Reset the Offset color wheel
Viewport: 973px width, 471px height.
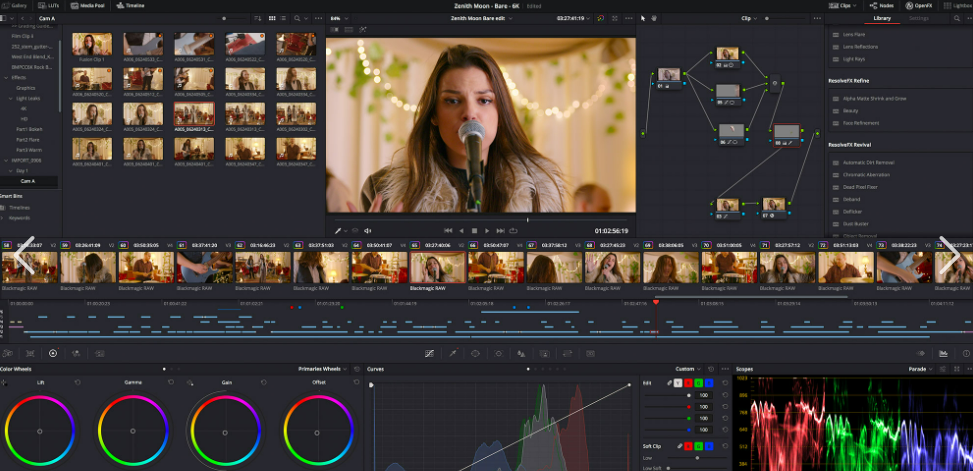(x=357, y=382)
